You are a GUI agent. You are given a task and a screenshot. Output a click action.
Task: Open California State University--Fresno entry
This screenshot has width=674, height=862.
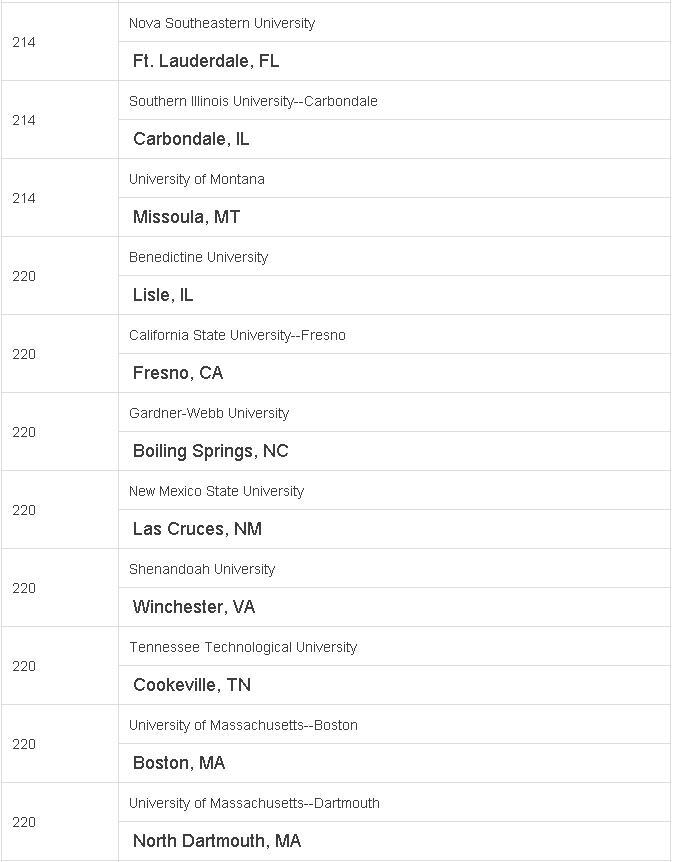point(237,335)
